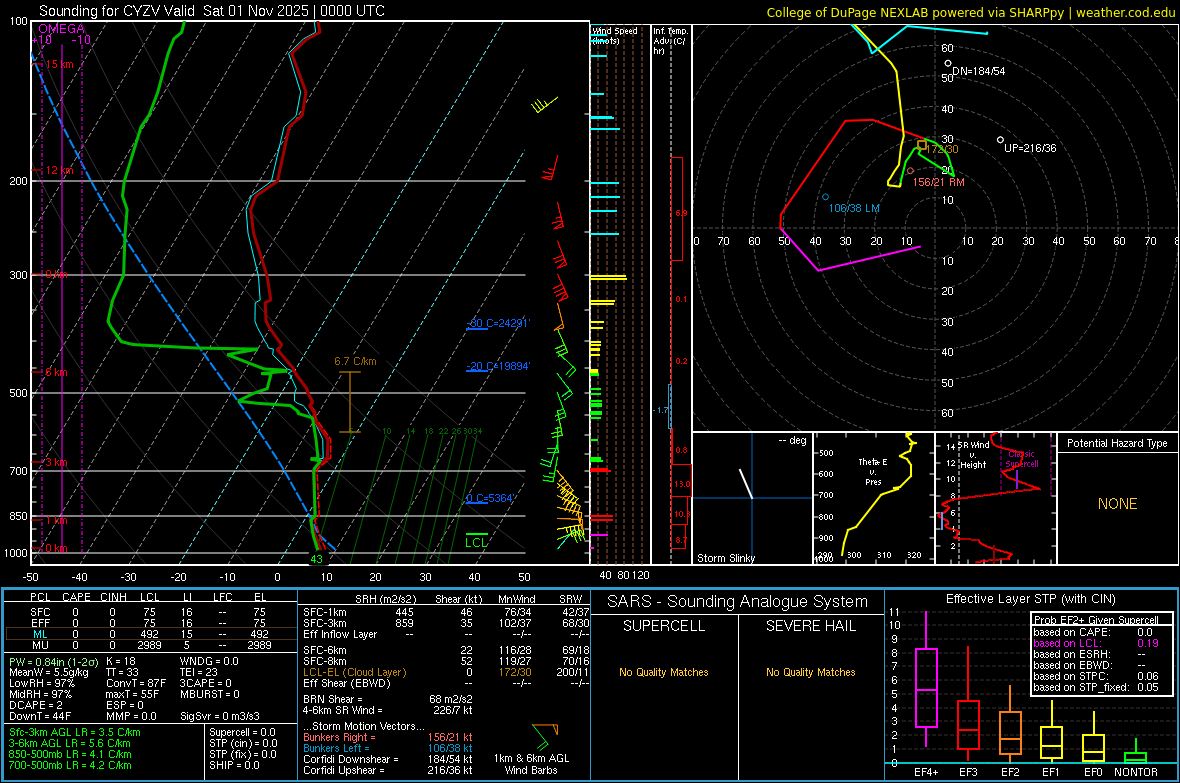The width and height of the screenshot is (1180, 783).
Task: Click the Sfc-3km AGL LR lapse rate line
Action: point(75,732)
